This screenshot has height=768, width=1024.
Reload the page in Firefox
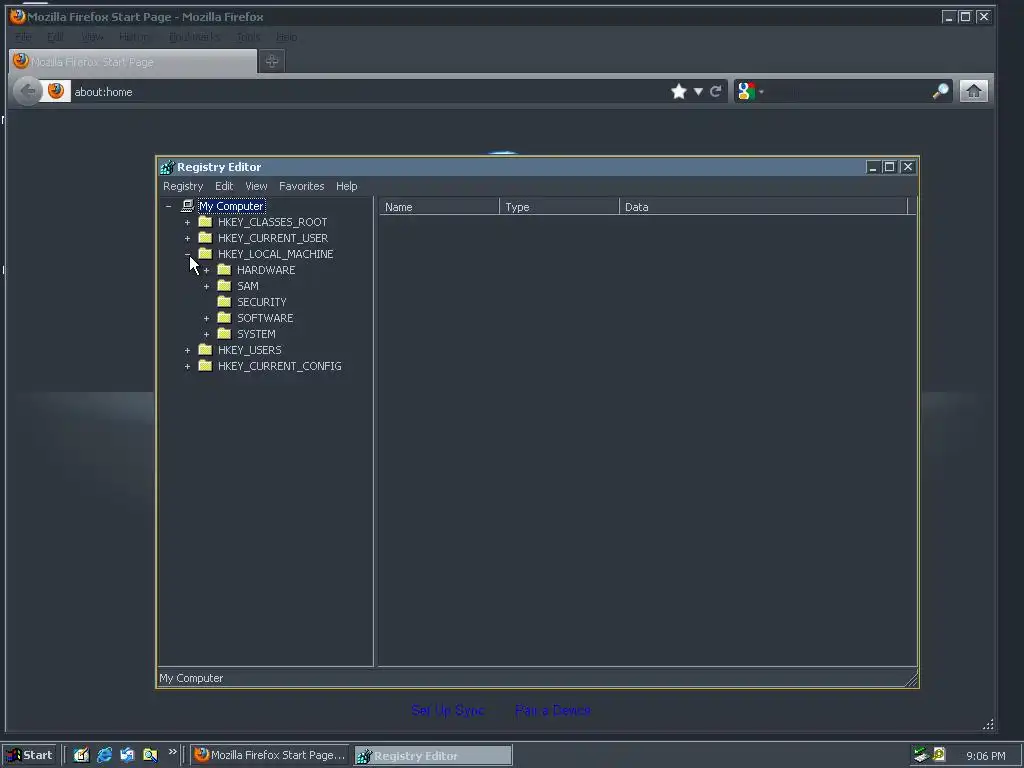tap(716, 91)
